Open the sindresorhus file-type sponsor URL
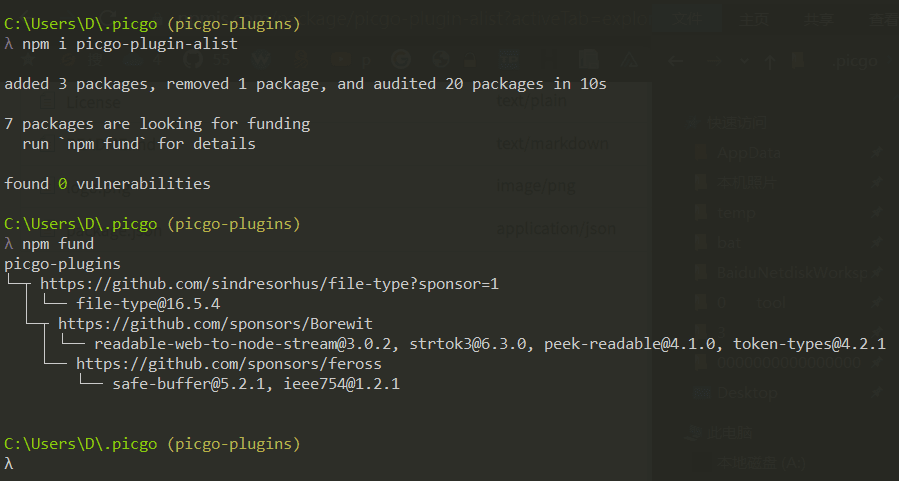This screenshot has width=899, height=481. coord(269,284)
